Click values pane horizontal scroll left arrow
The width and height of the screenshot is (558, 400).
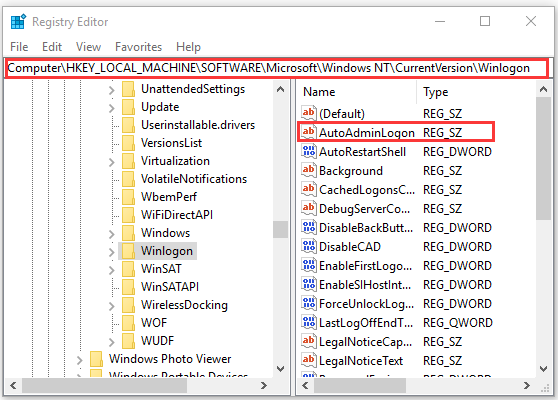tap(305, 385)
